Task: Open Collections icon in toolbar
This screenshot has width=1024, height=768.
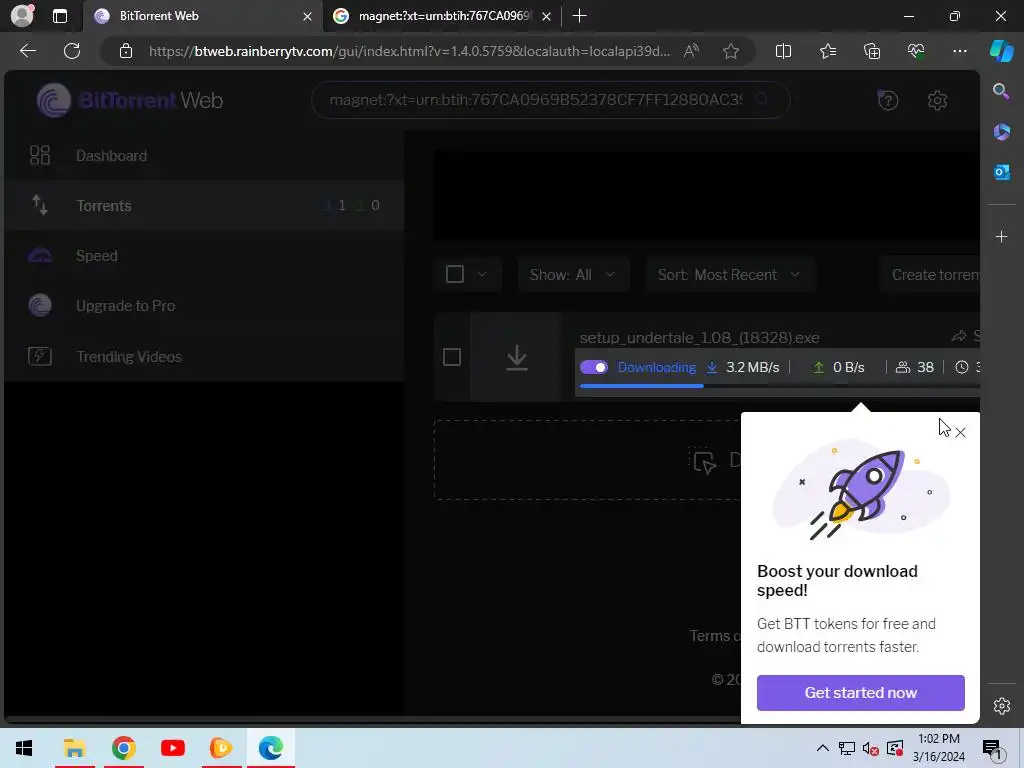Action: [872, 51]
